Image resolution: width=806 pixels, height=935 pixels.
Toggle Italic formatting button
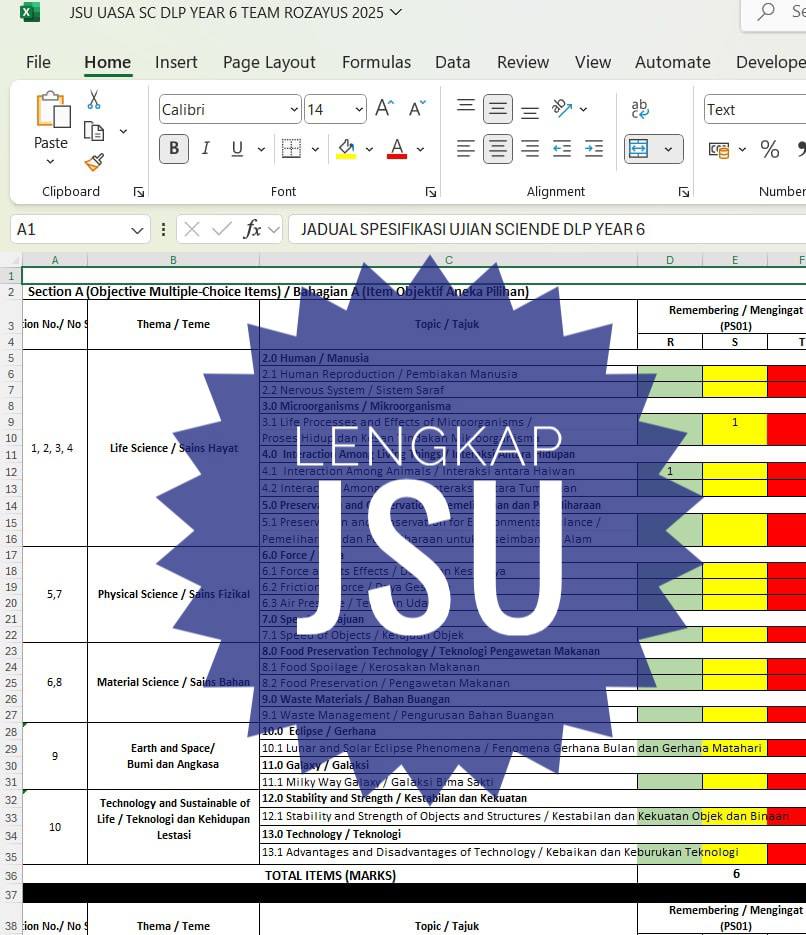click(x=206, y=148)
